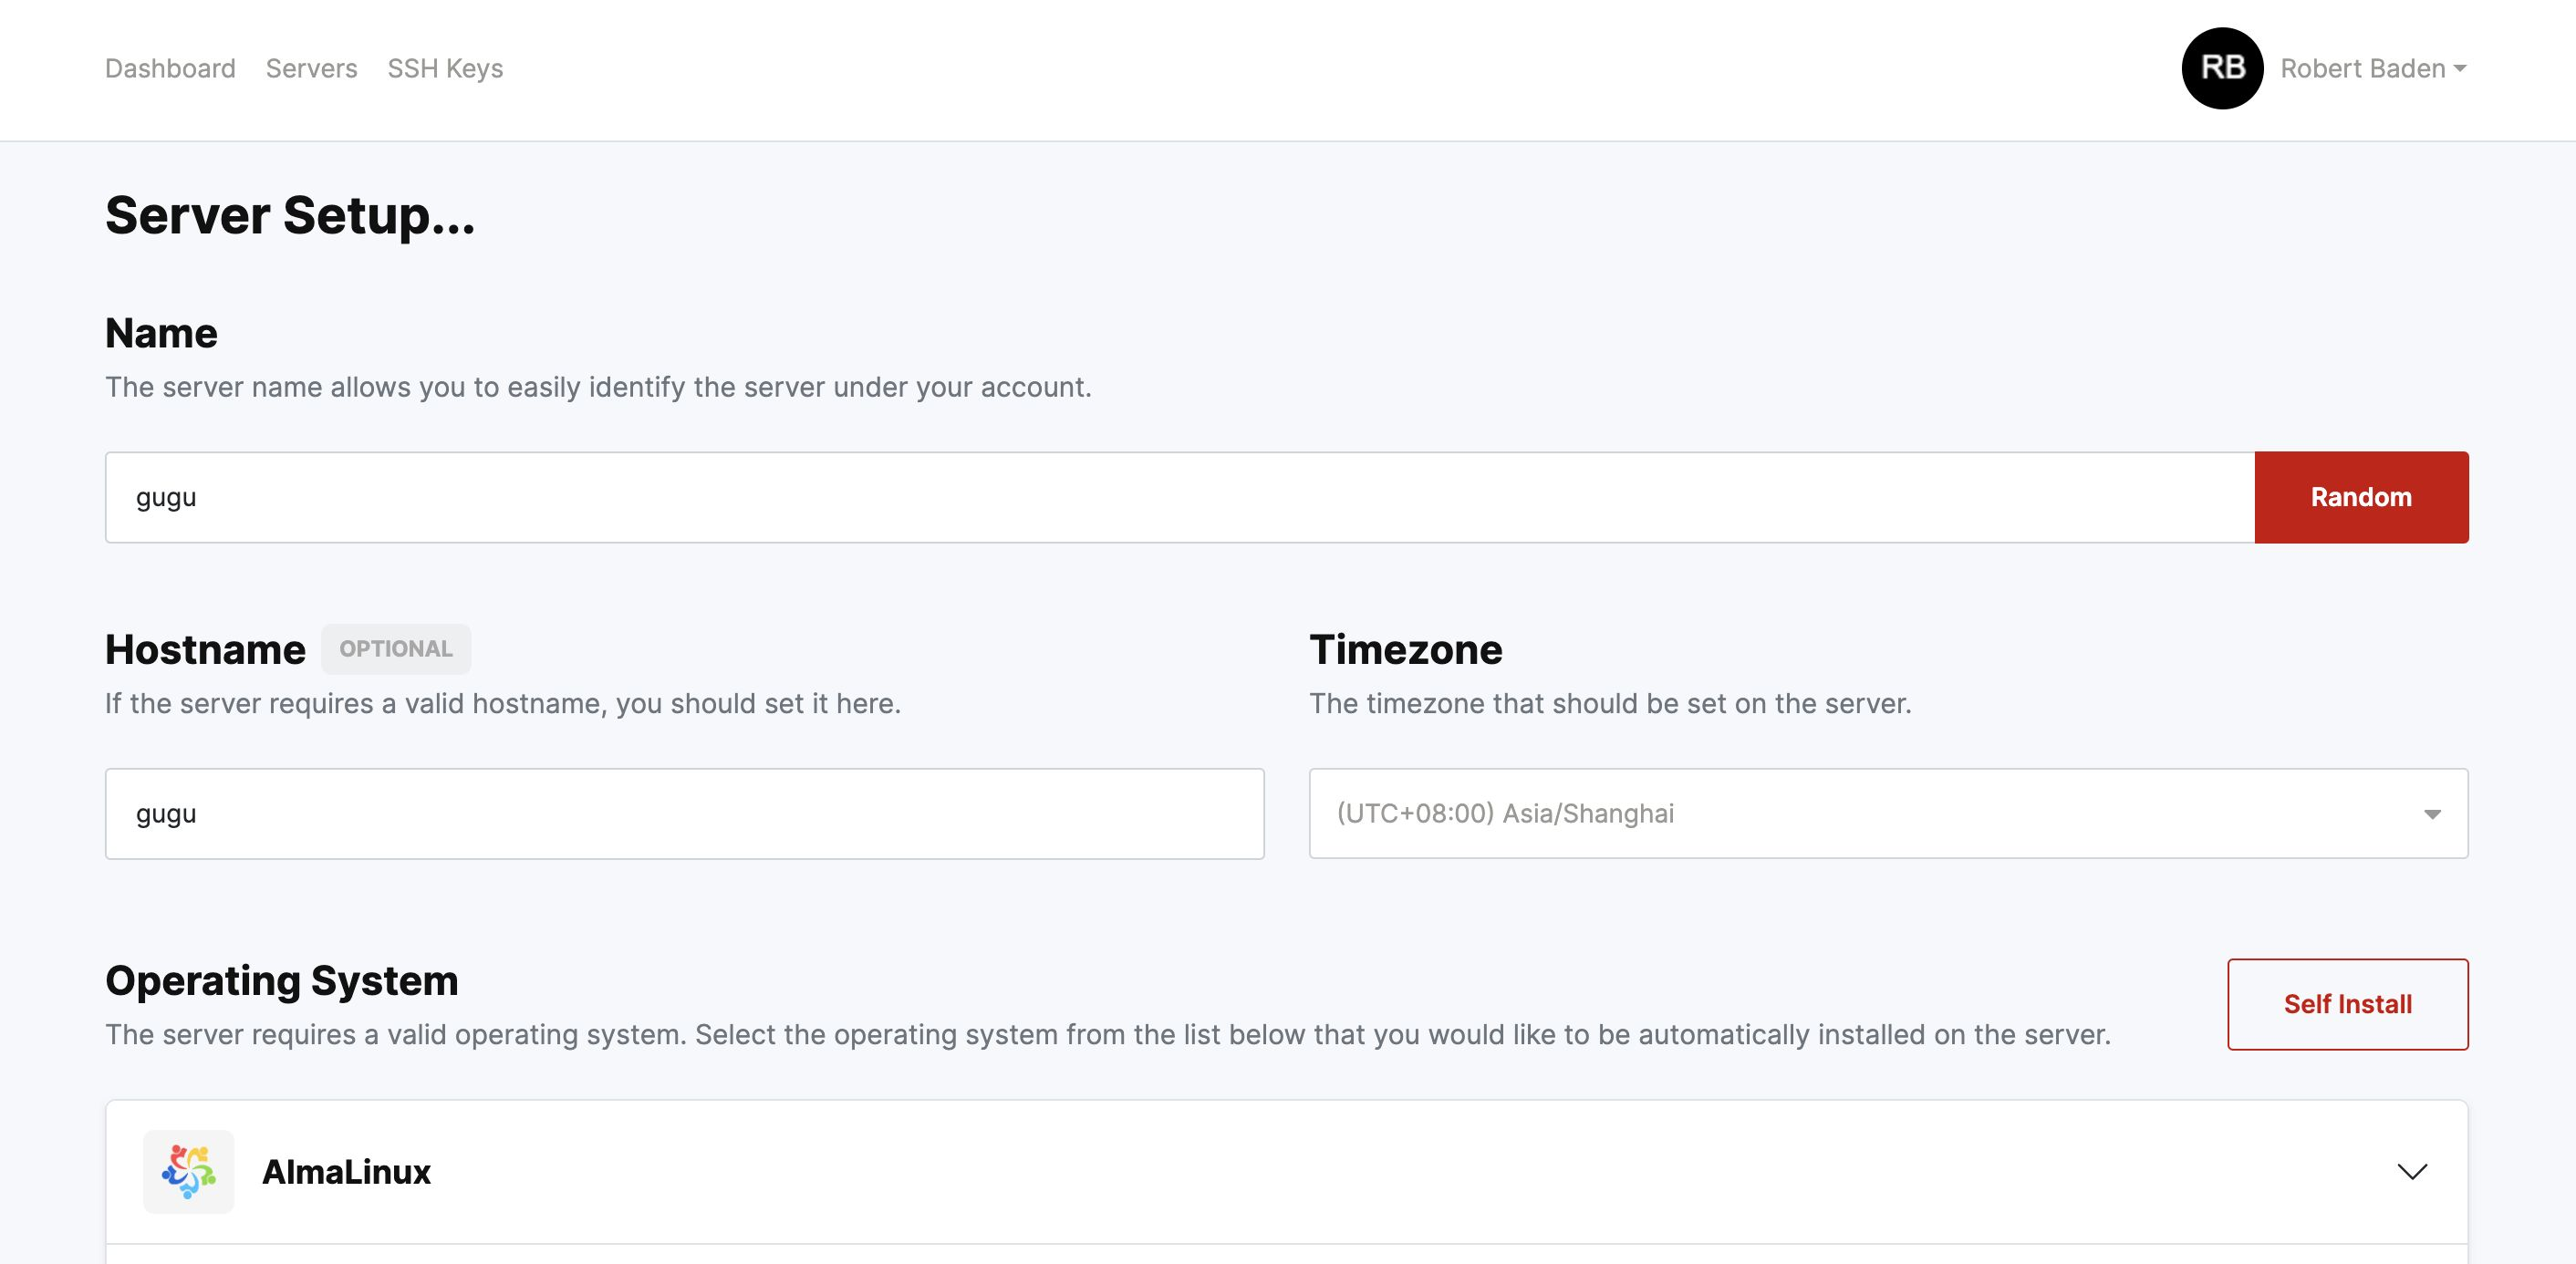Click the Self Install button
2576x1264 pixels.
click(2347, 1004)
